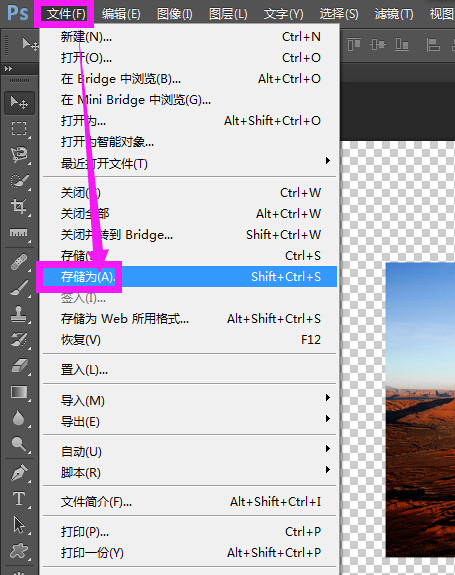Click the align top edges icon
Image resolution: width=455 pixels, height=575 pixels.
tap(354, 45)
